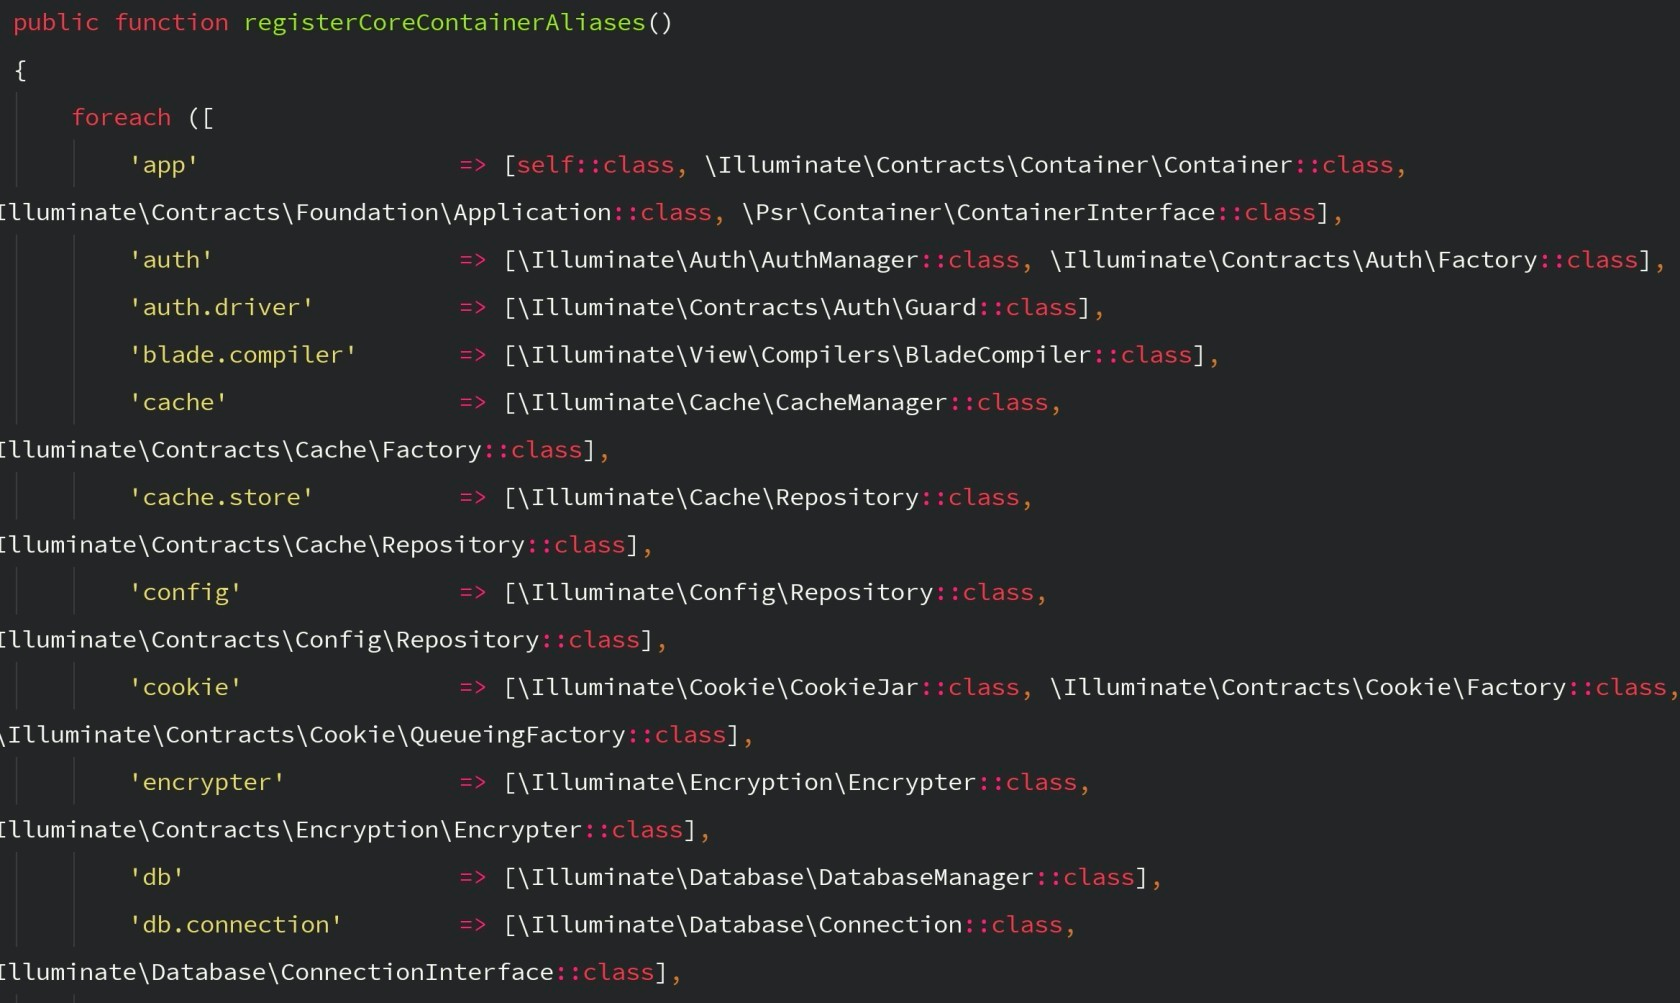
Task: Select the 'cookie' array key
Action: pyautogui.click(x=185, y=687)
